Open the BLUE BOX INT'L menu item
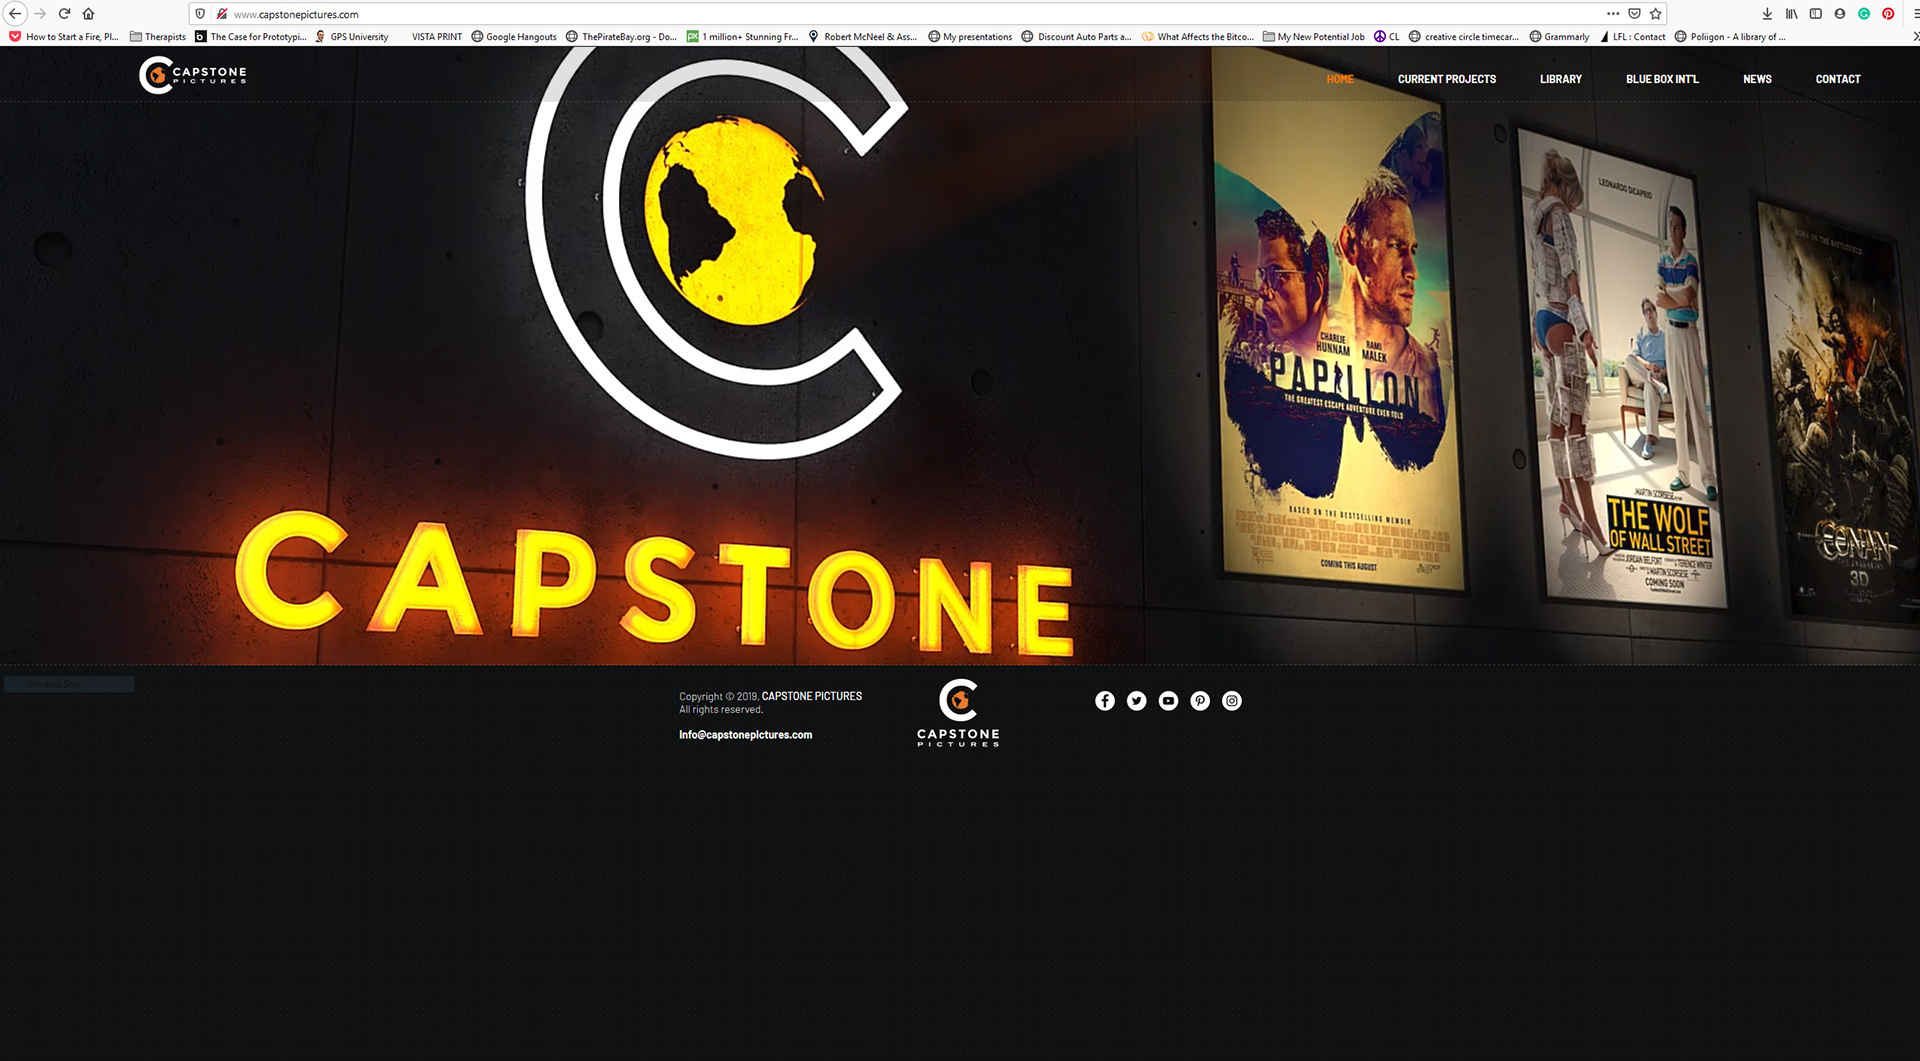The height and width of the screenshot is (1061, 1920). [x=1662, y=79]
